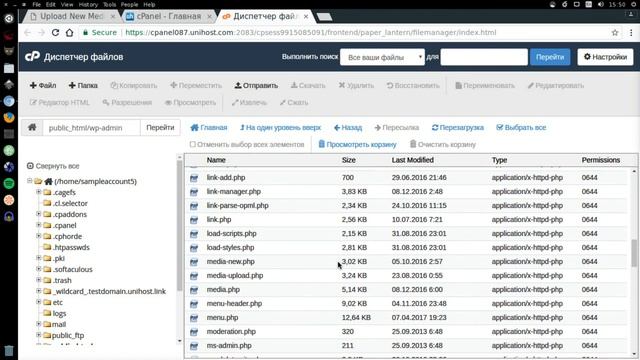The image size is (640, 360).
Task: Collapse tree with Свернуть все
Action: click(x=53, y=166)
